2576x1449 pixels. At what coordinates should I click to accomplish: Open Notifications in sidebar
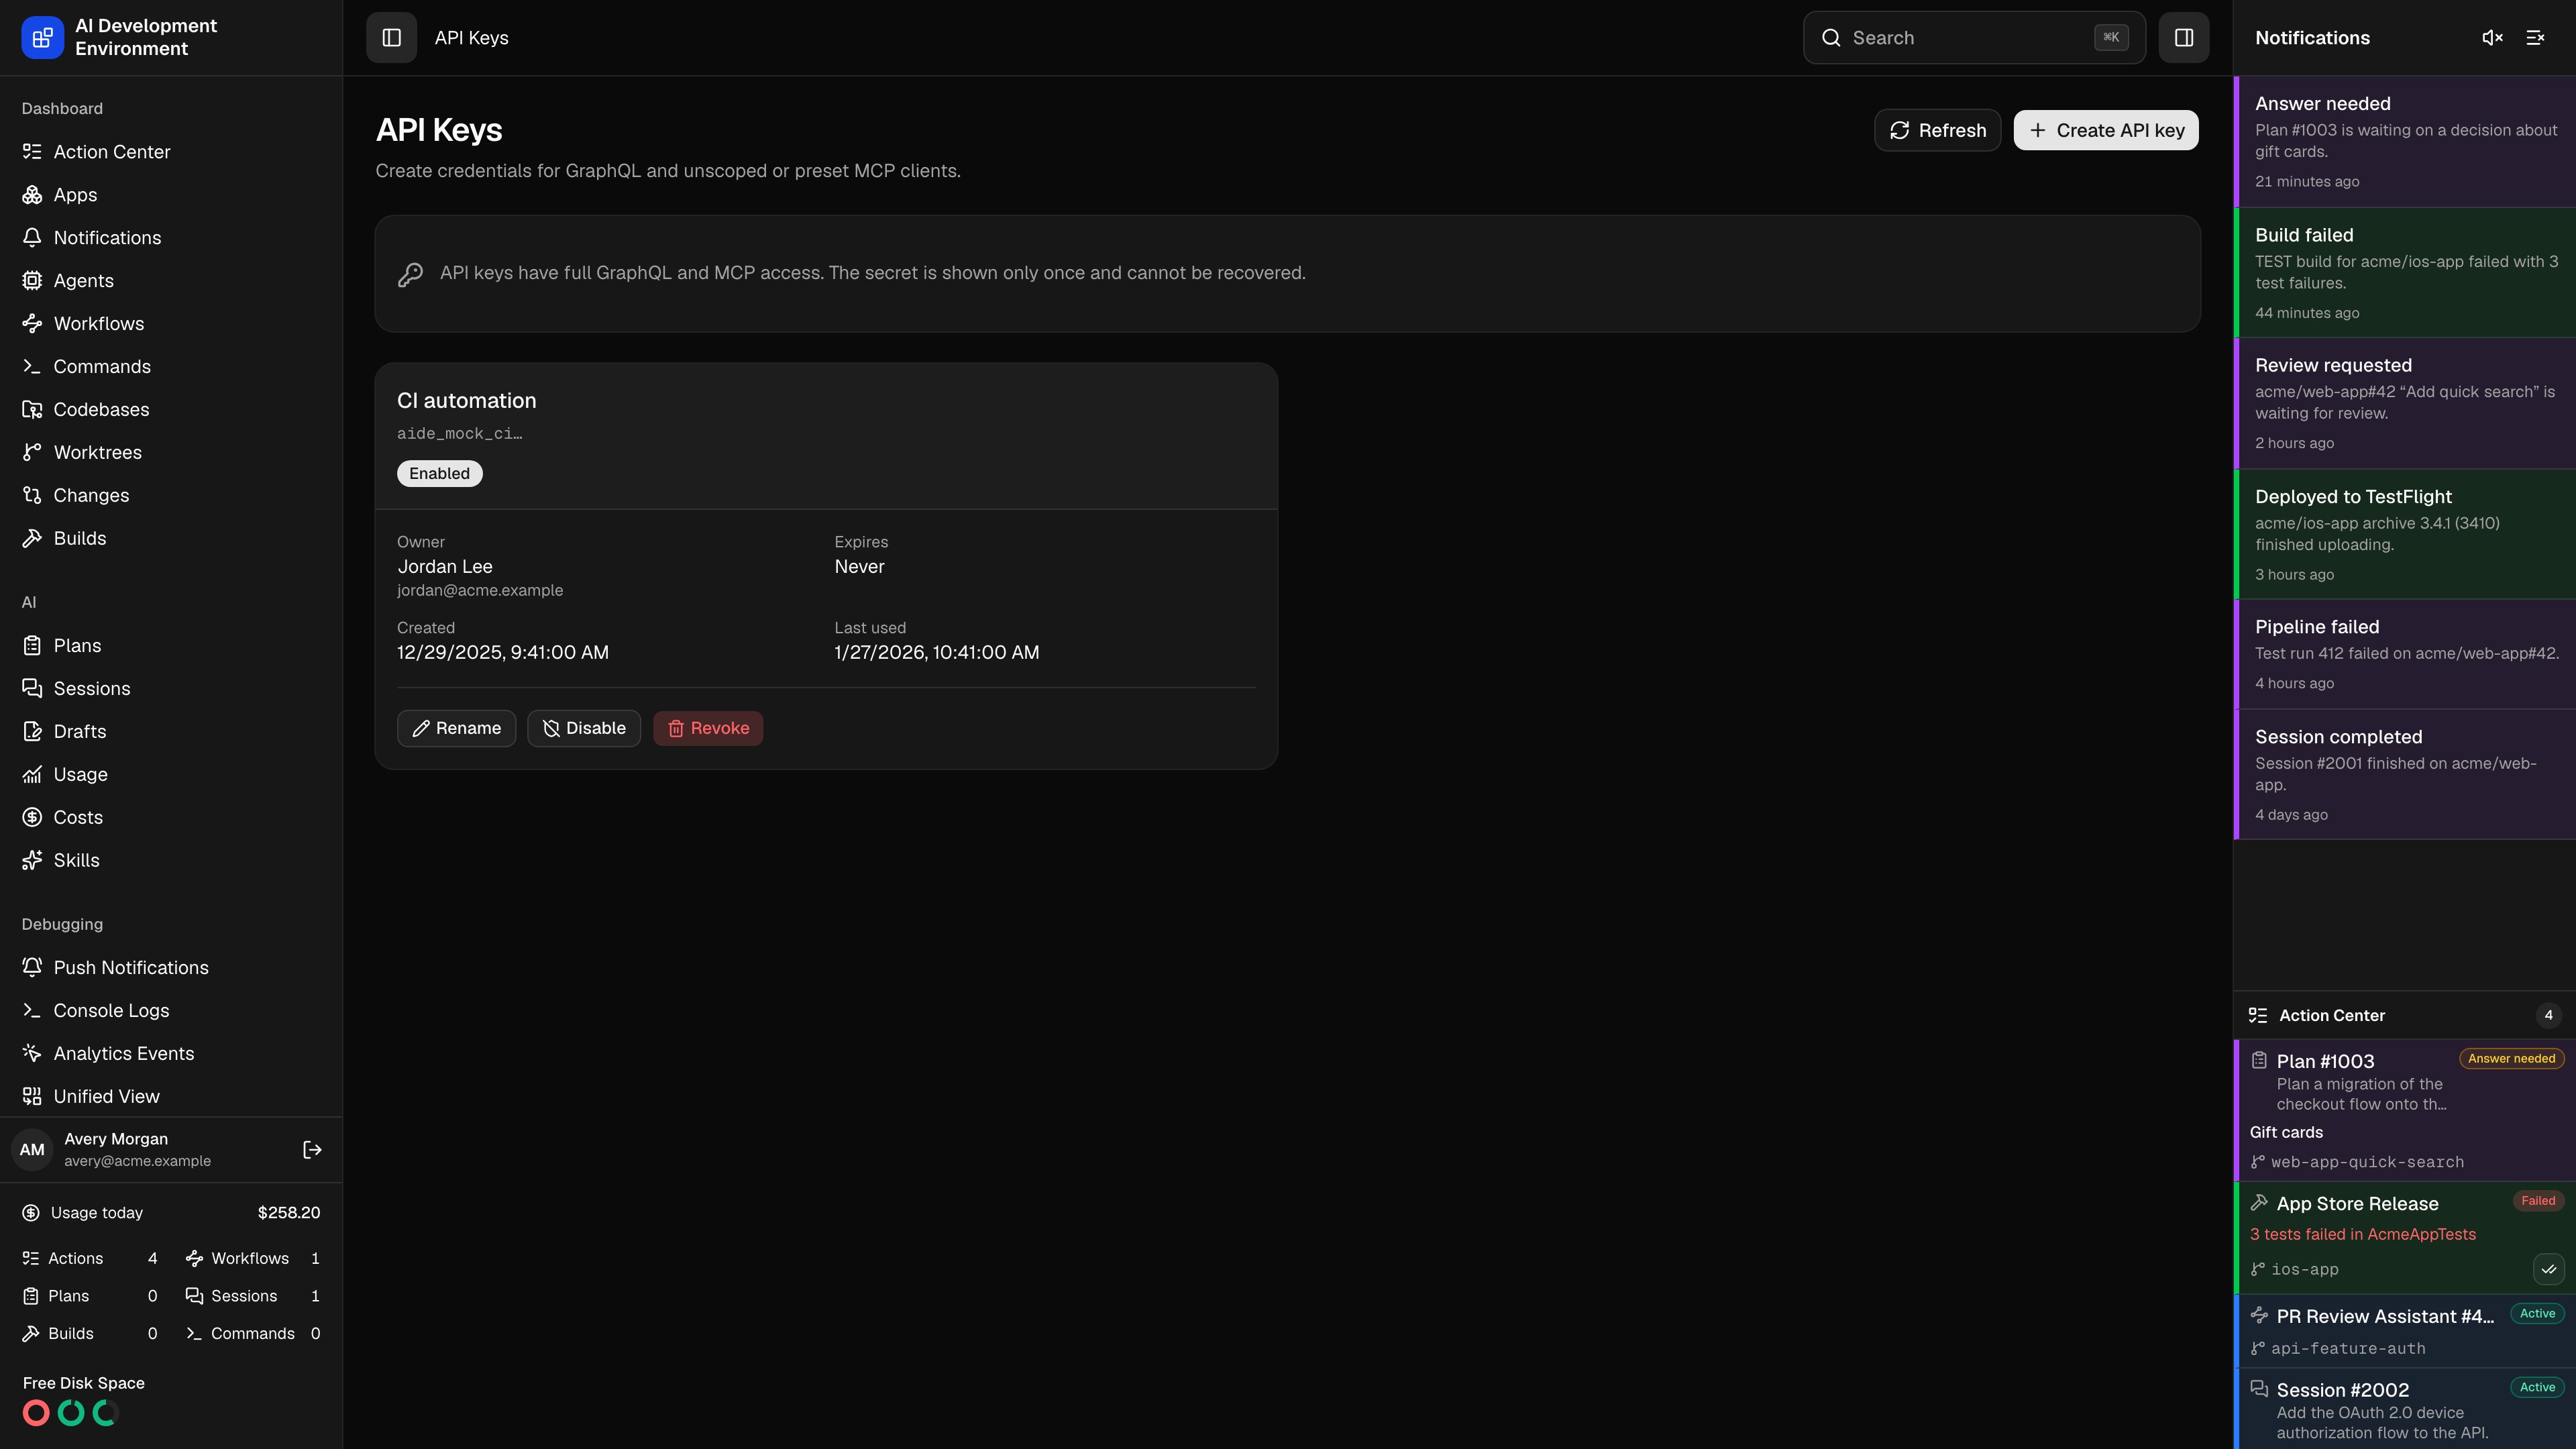click(x=171, y=238)
